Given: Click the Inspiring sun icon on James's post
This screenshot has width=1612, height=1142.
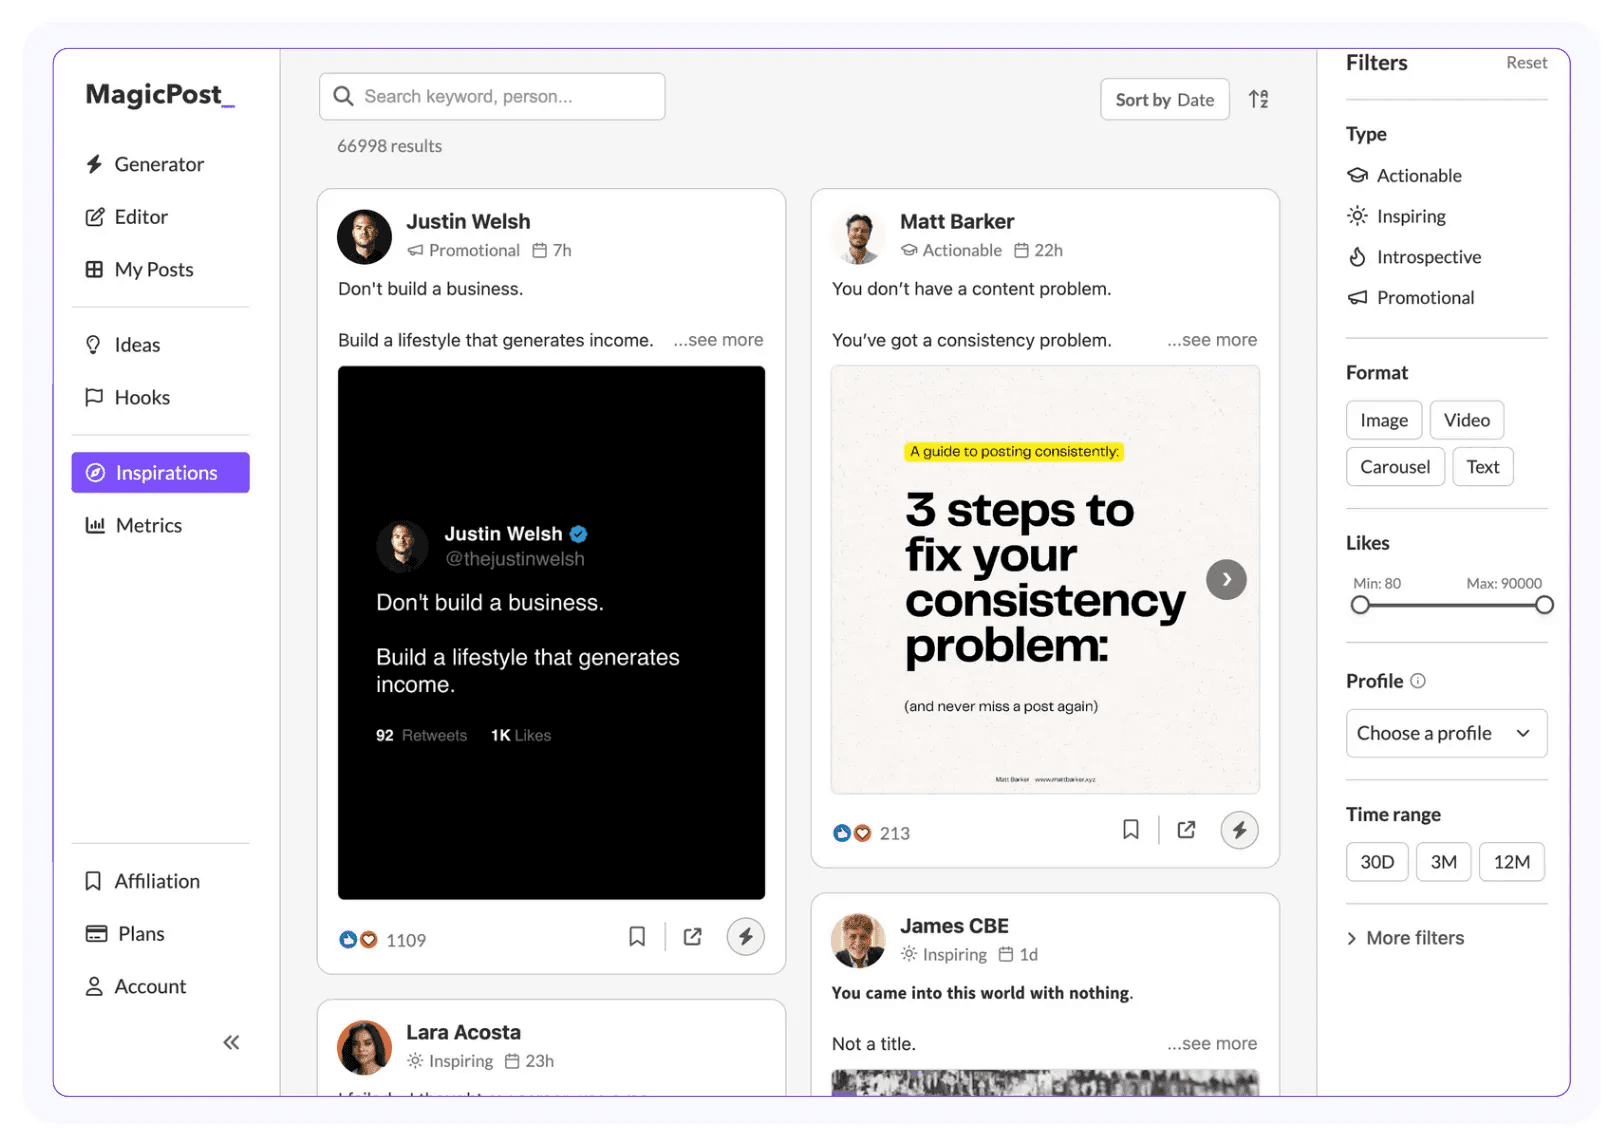Looking at the screenshot, I should click(909, 954).
